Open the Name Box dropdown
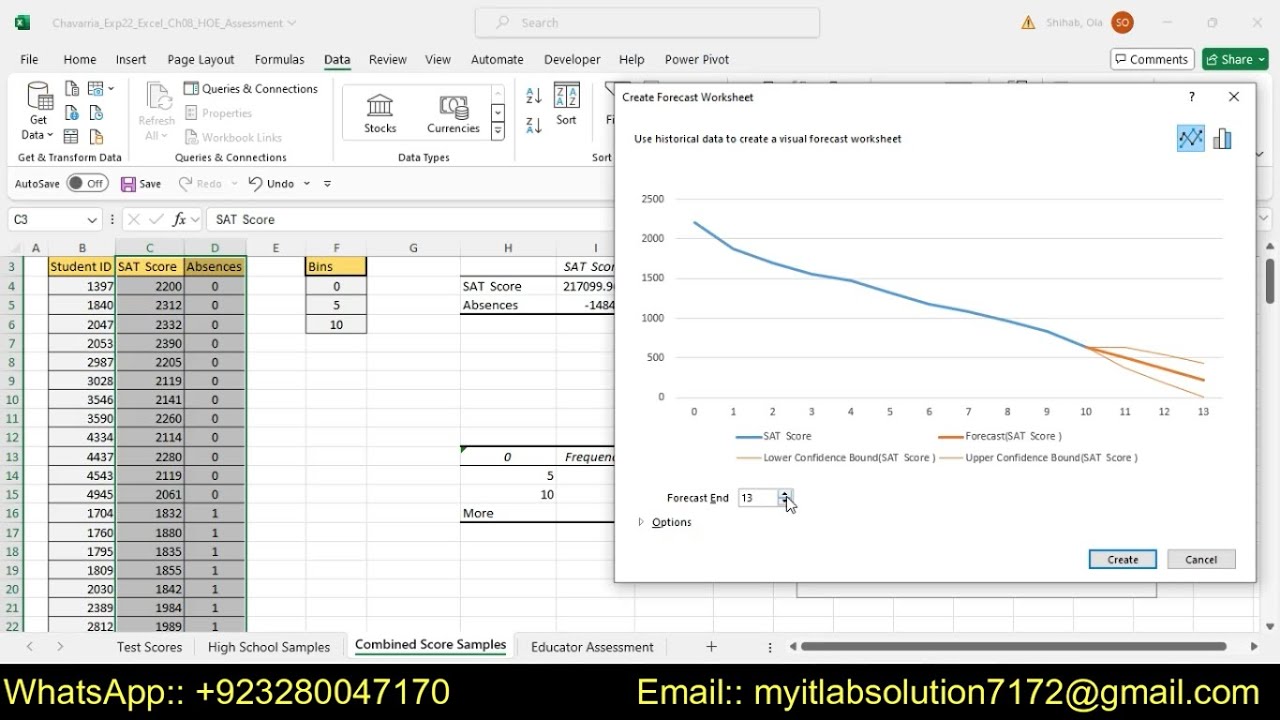Image resolution: width=1280 pixels, height=720 pixels. [x=92, y=219]
